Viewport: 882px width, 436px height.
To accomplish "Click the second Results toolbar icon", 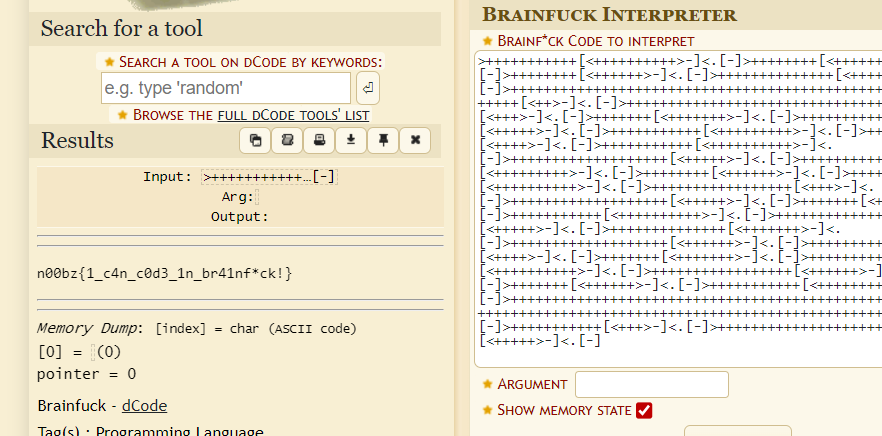I will pyautogui.click(x=287, y=141).
